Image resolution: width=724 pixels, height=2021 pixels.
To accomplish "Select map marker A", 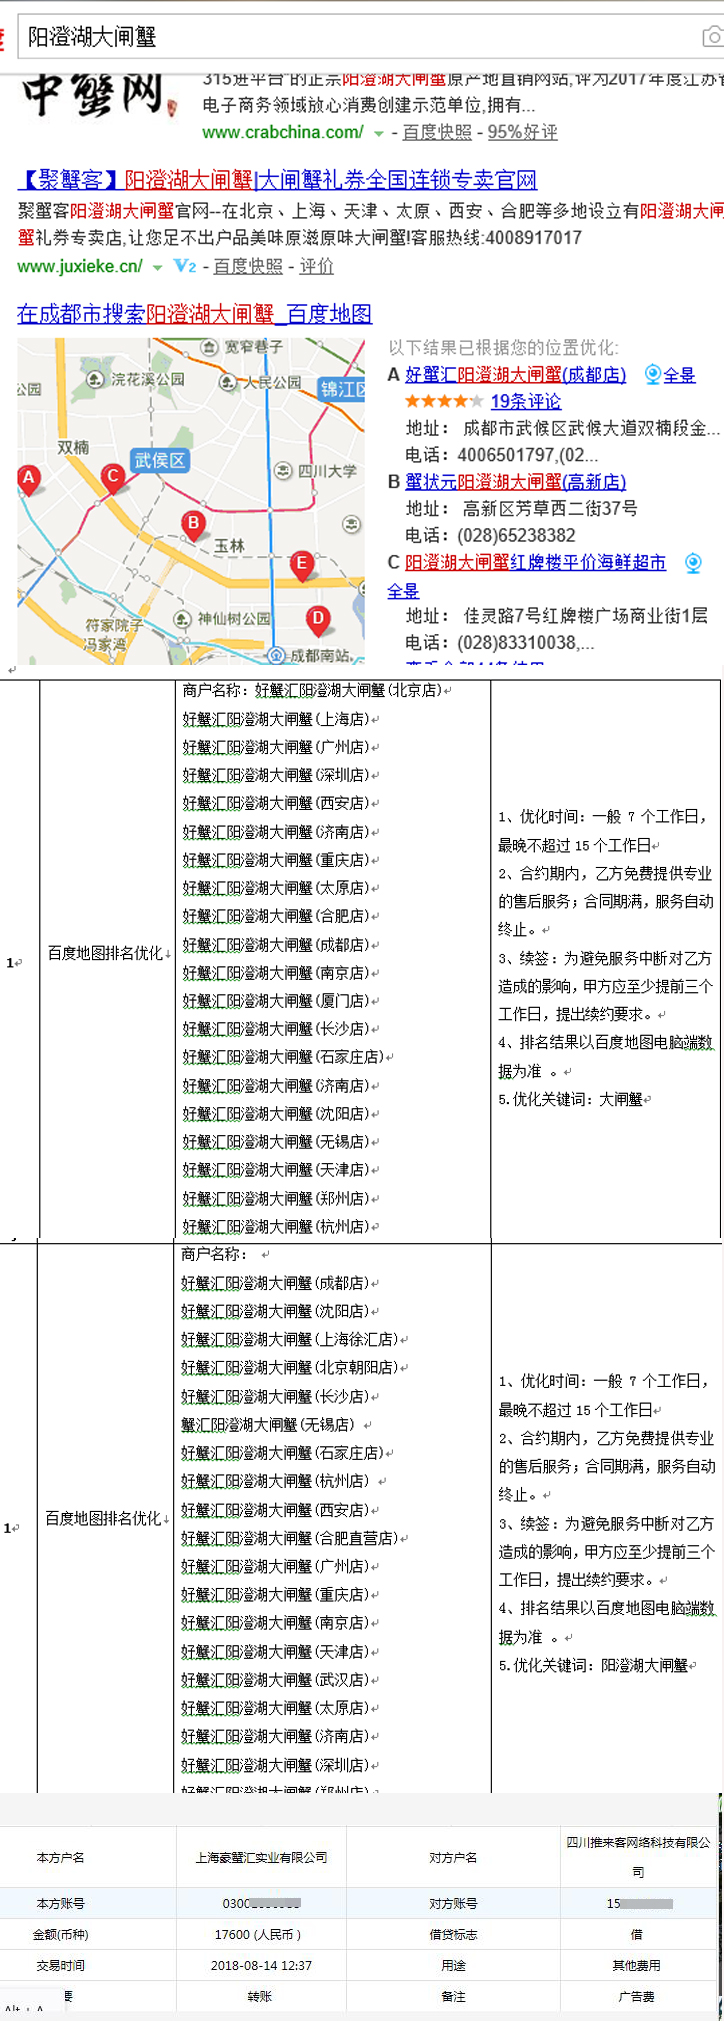I will click(29, 479).
